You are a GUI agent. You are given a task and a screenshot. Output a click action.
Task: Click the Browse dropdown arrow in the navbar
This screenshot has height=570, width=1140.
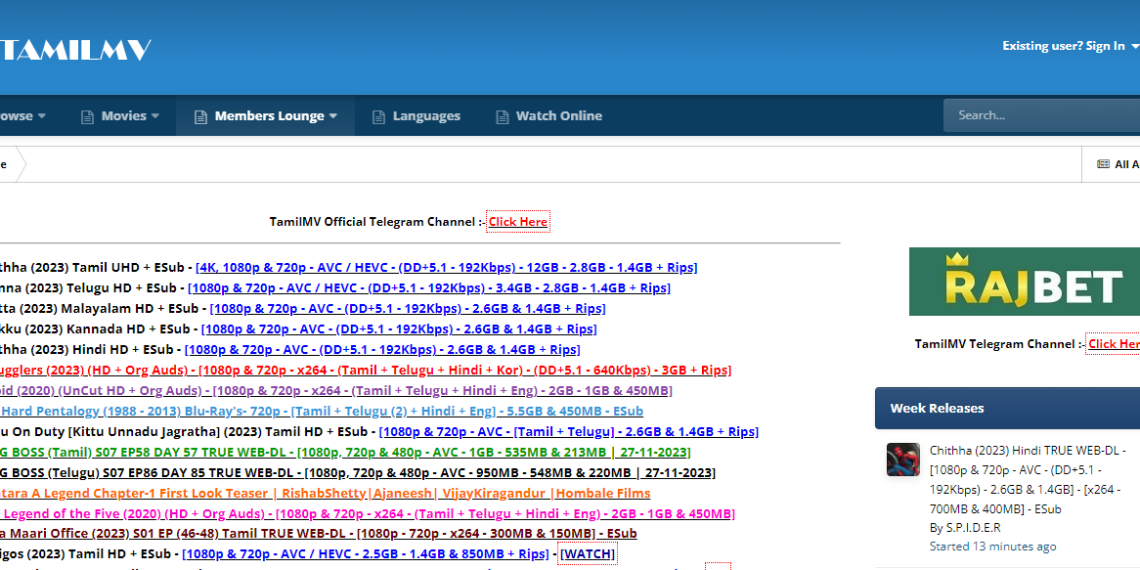[42, 116]
